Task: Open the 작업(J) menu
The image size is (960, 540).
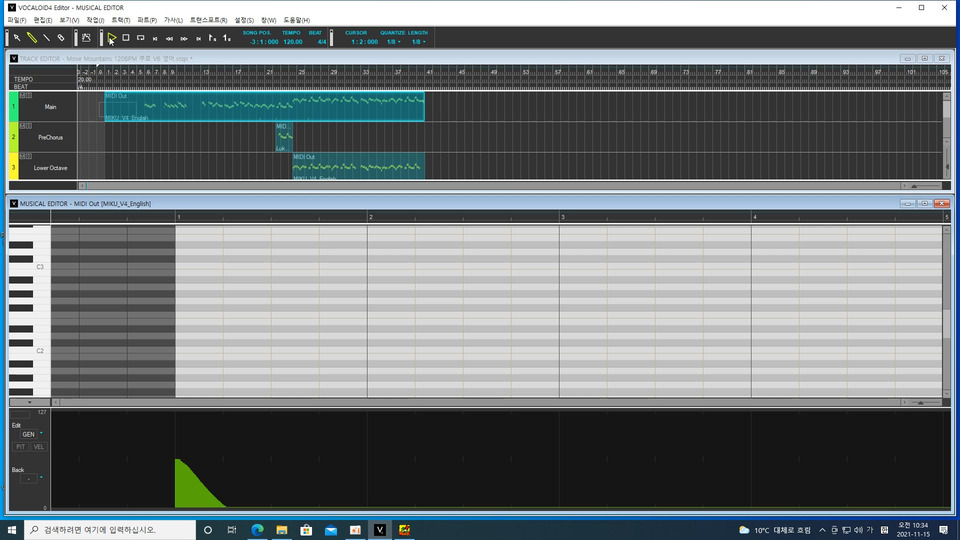Action: click(95, 20)
